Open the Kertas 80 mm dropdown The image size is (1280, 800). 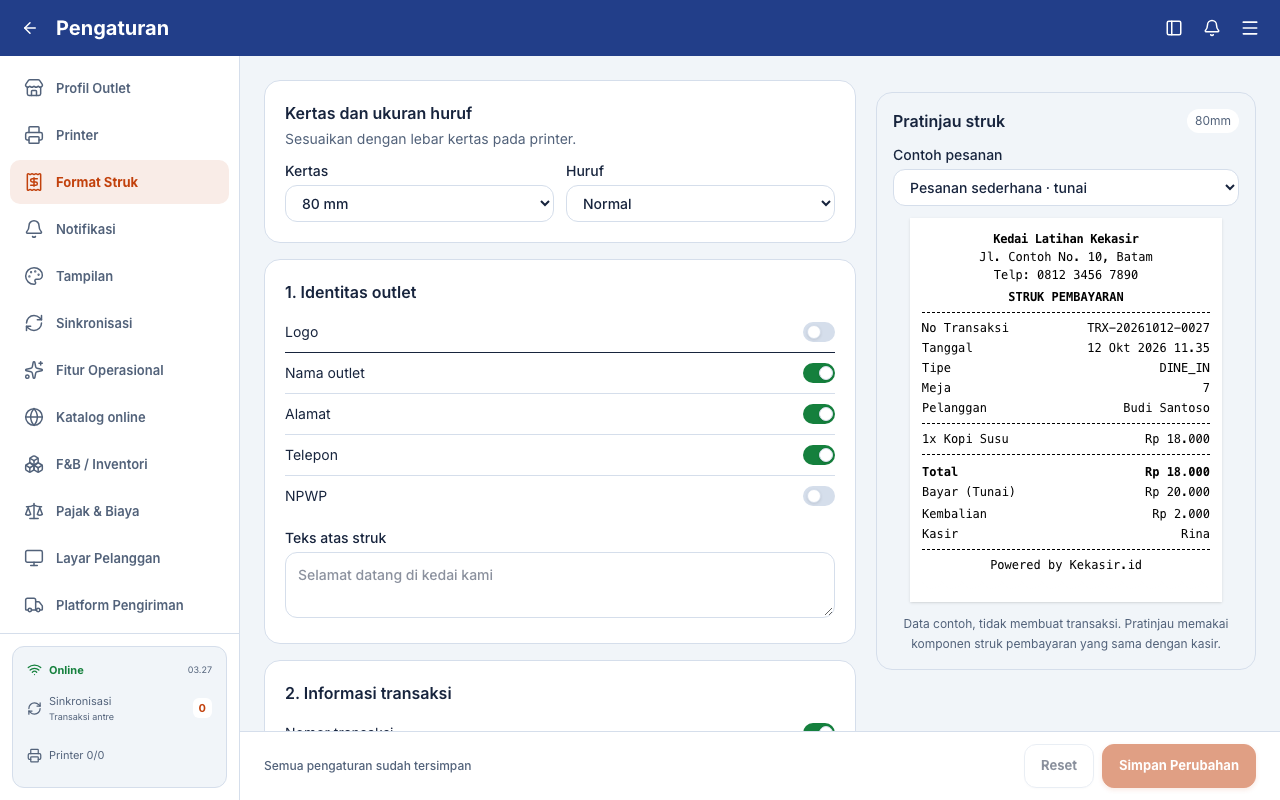419,204
